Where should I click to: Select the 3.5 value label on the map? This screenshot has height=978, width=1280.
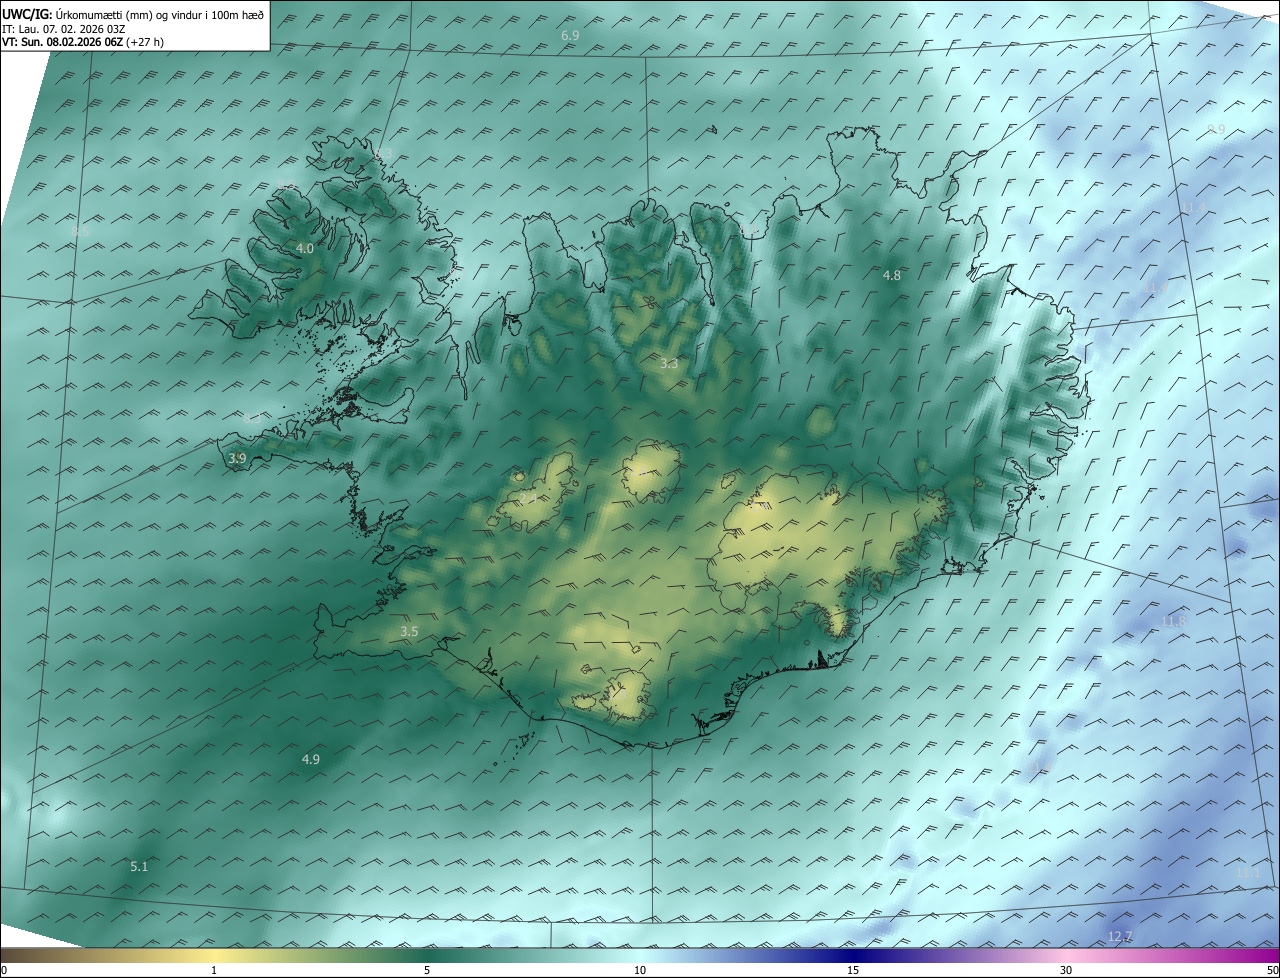[x=409, y=631]
